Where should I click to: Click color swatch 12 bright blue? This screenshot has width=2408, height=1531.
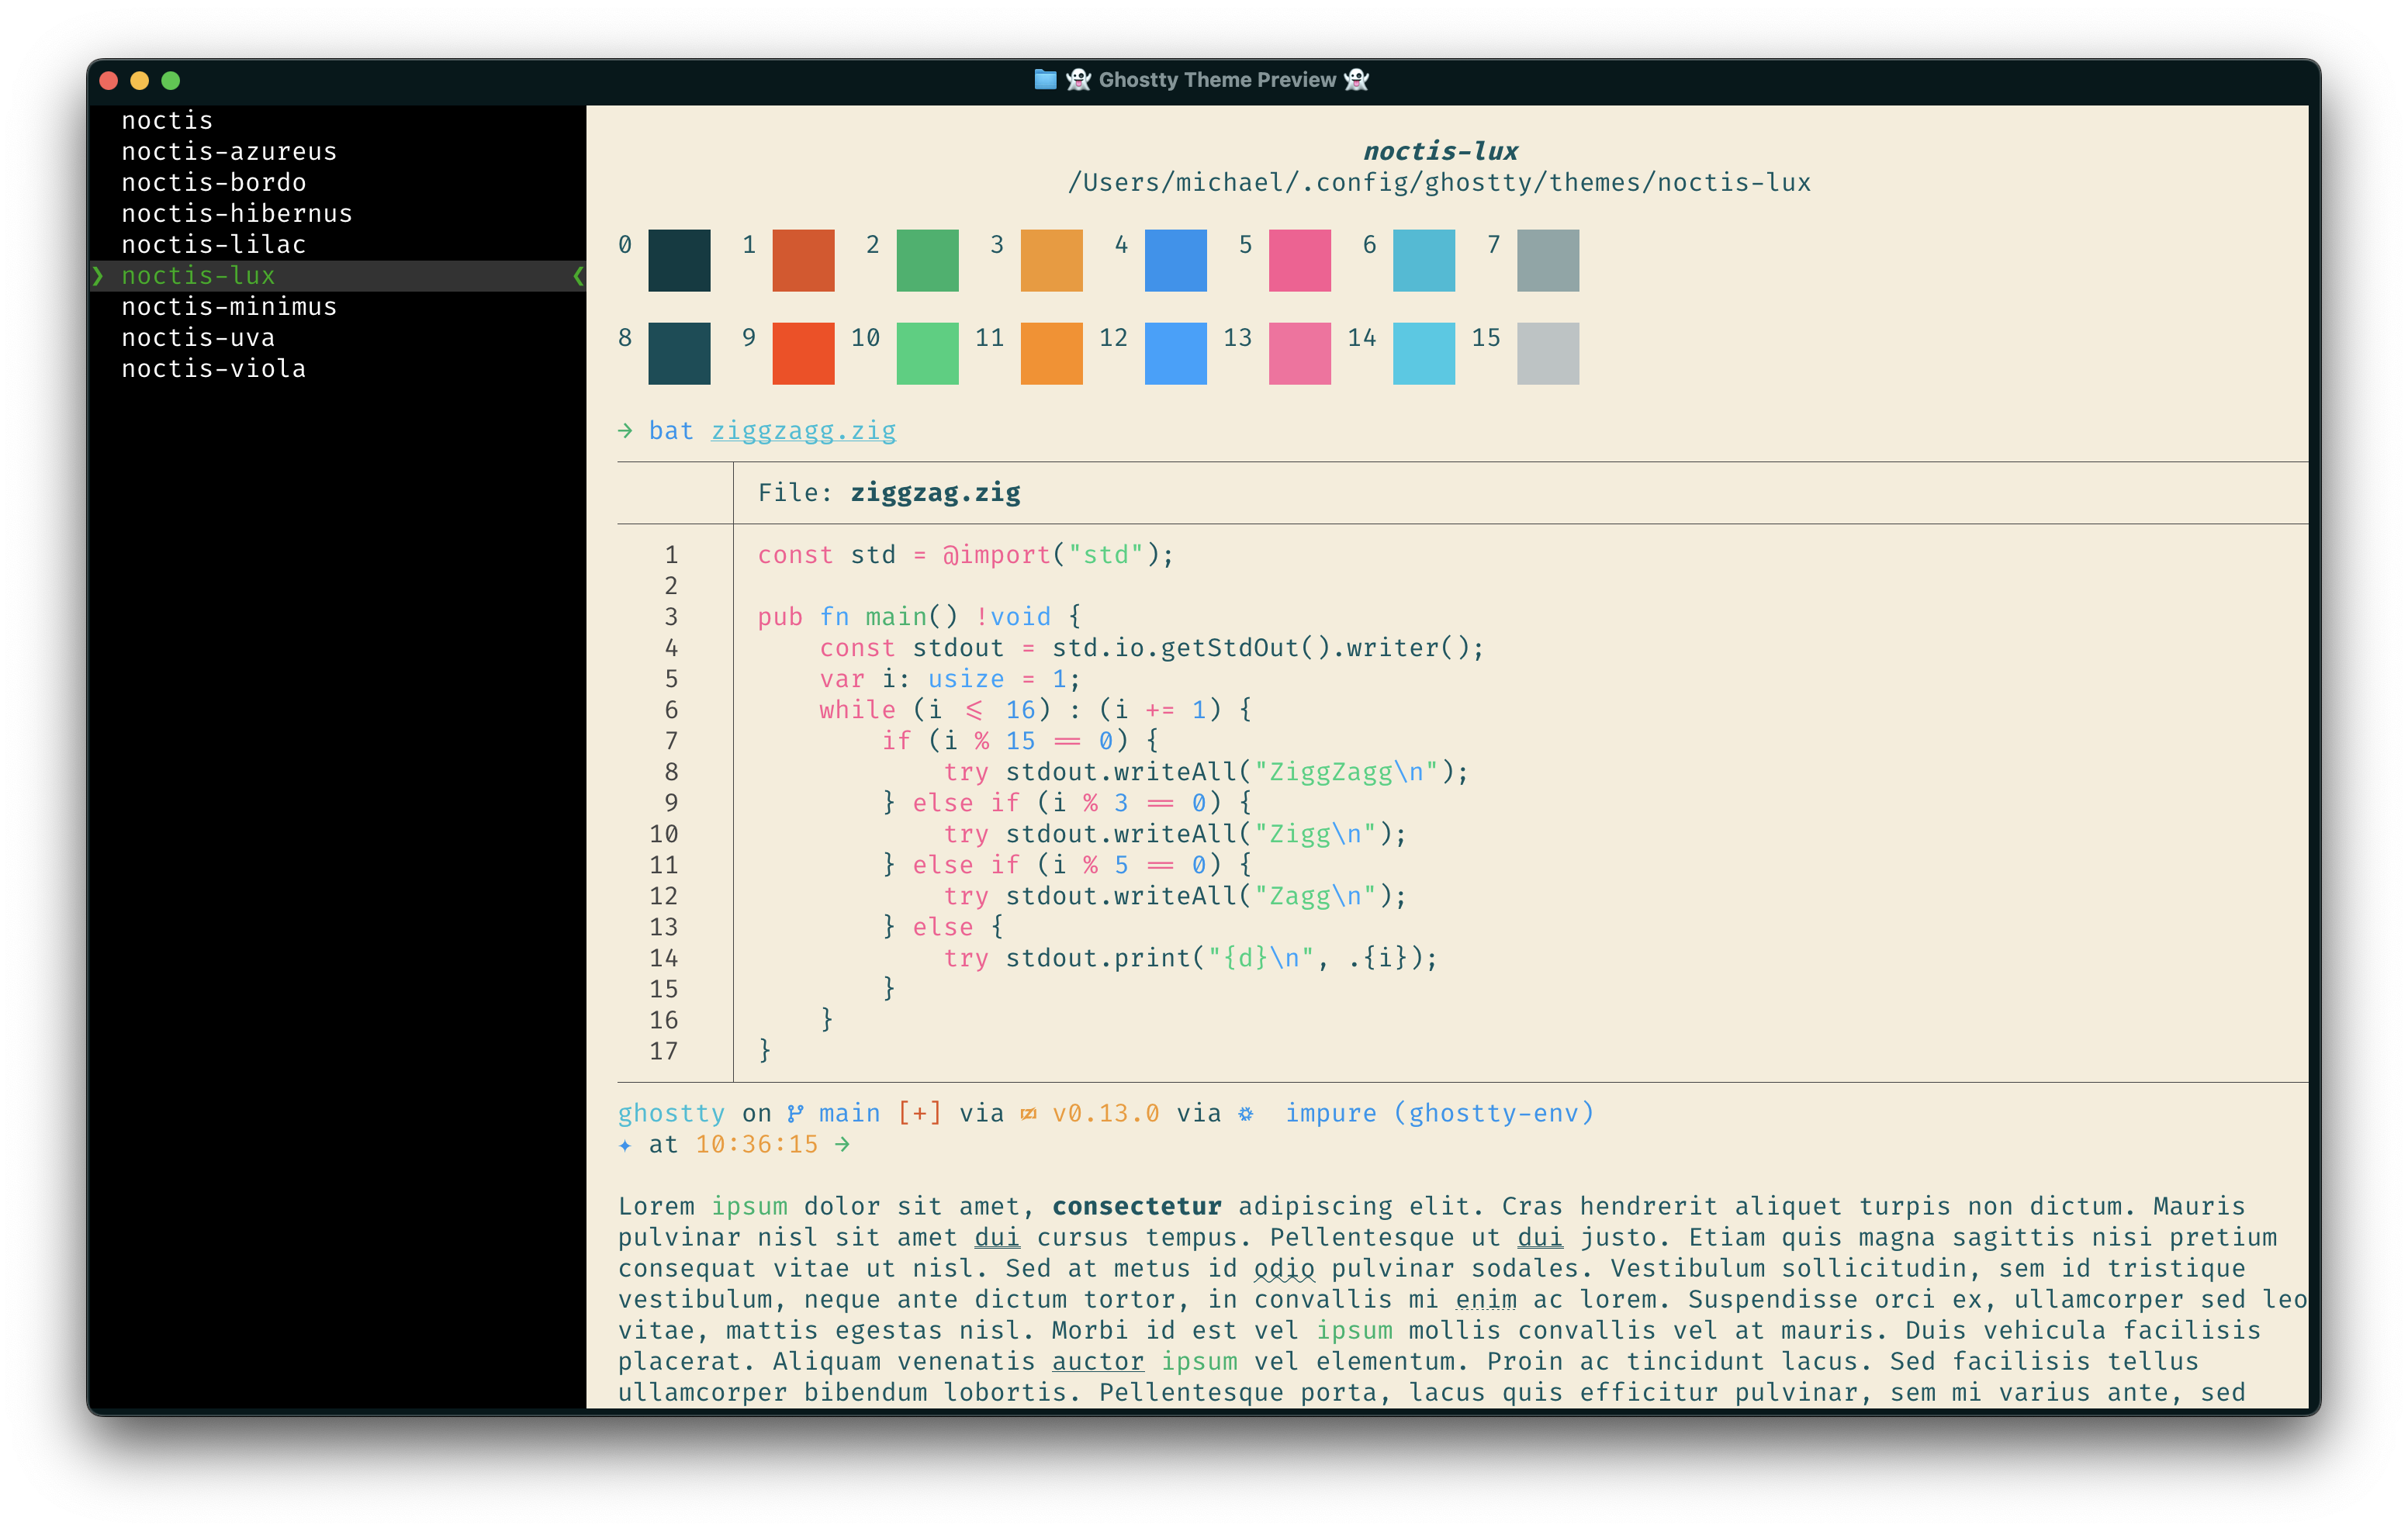[x=1175, y=353]
